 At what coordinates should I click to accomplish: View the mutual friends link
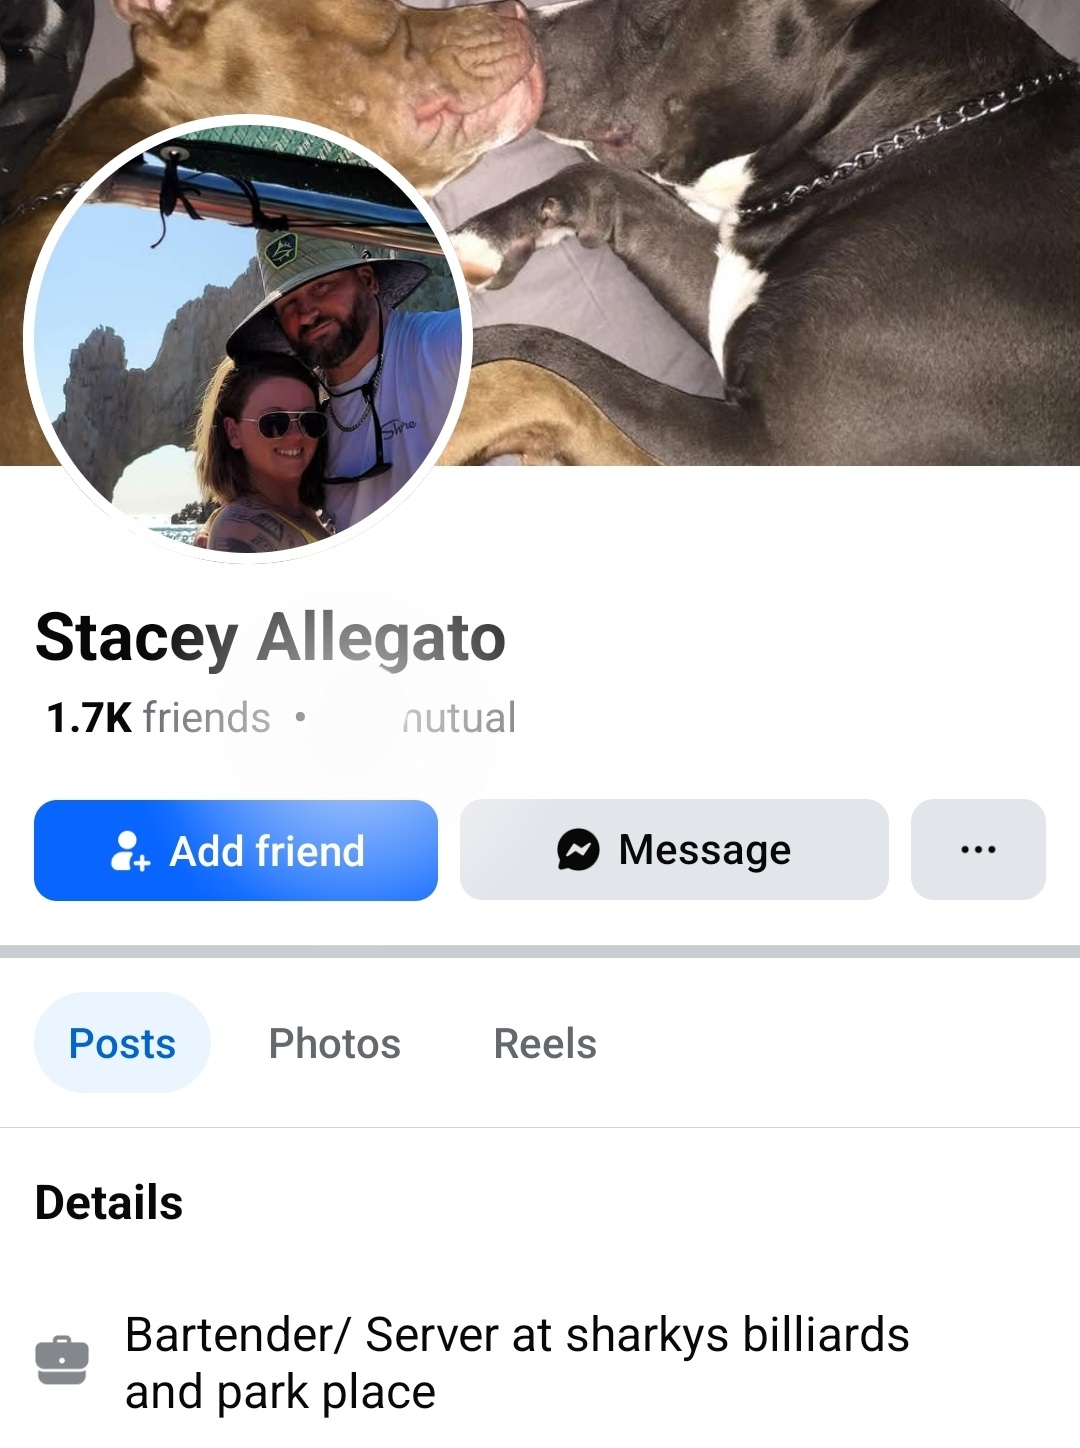459,717
